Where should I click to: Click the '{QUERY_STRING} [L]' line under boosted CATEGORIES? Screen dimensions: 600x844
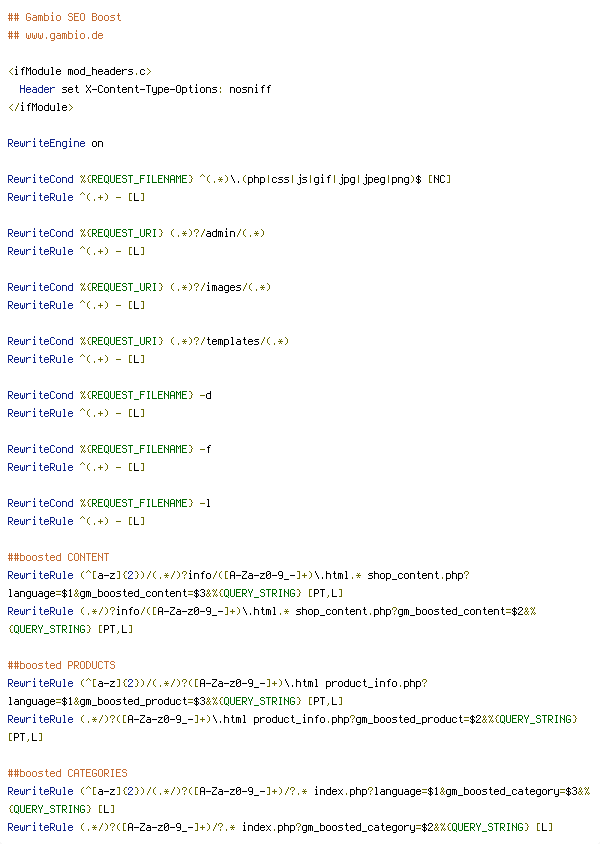61,809
